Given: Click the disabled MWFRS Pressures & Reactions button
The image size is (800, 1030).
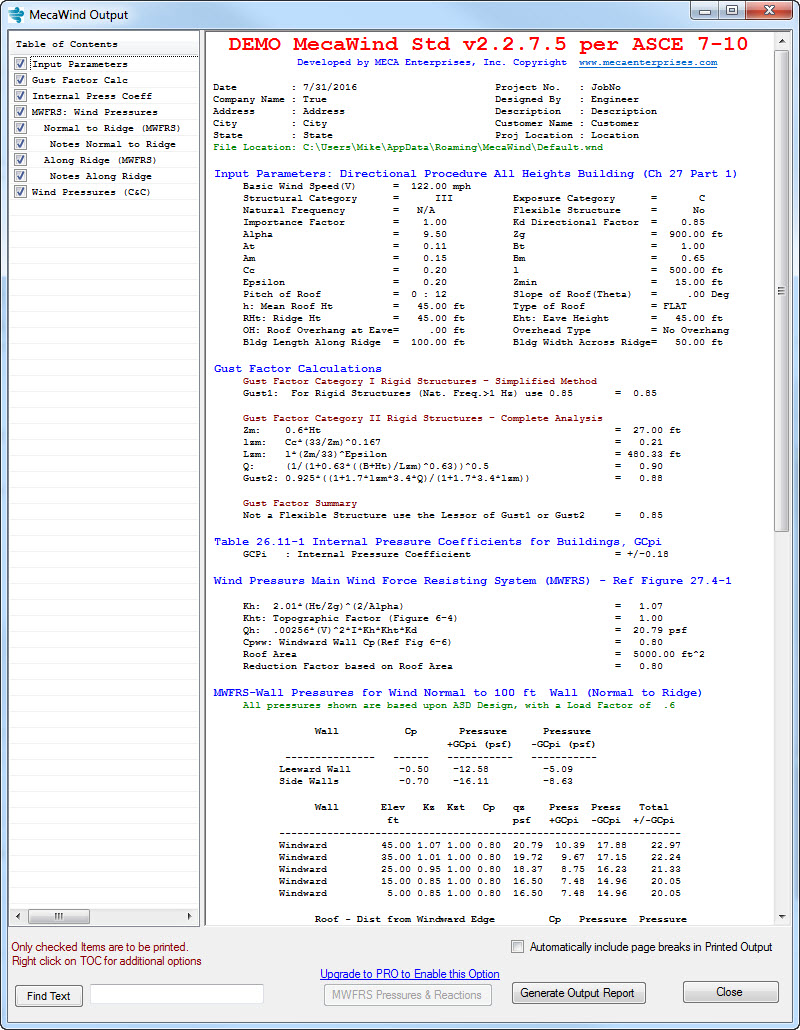Looking at the screenshot, I should pyautogui.click(x=409, y=994).
